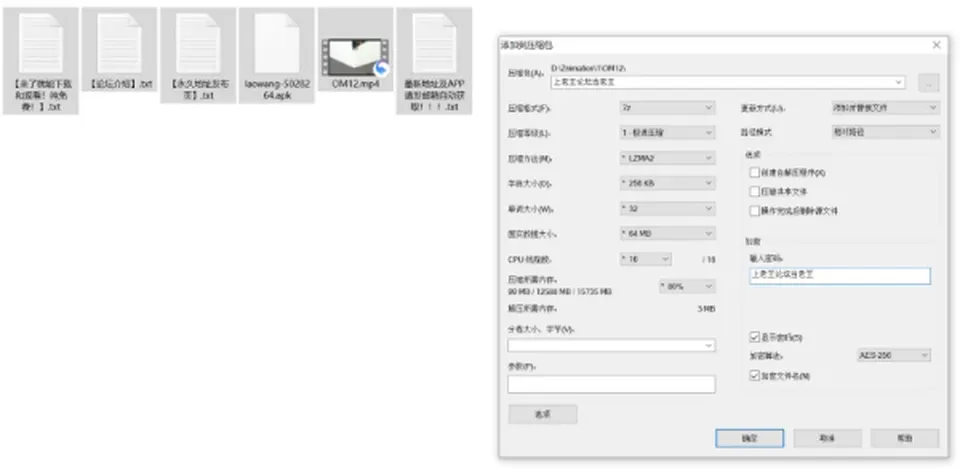960x469 pixels.
Task: Open the archive format dropdown showing 7z
Action: 667,108
